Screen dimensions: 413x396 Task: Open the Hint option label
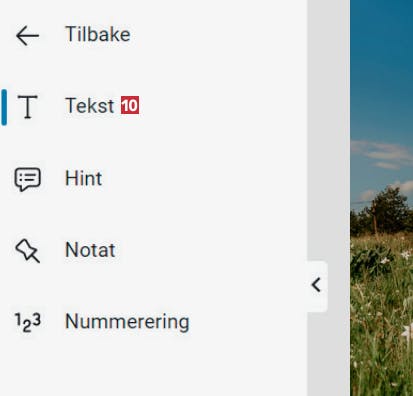pos(83,178)
